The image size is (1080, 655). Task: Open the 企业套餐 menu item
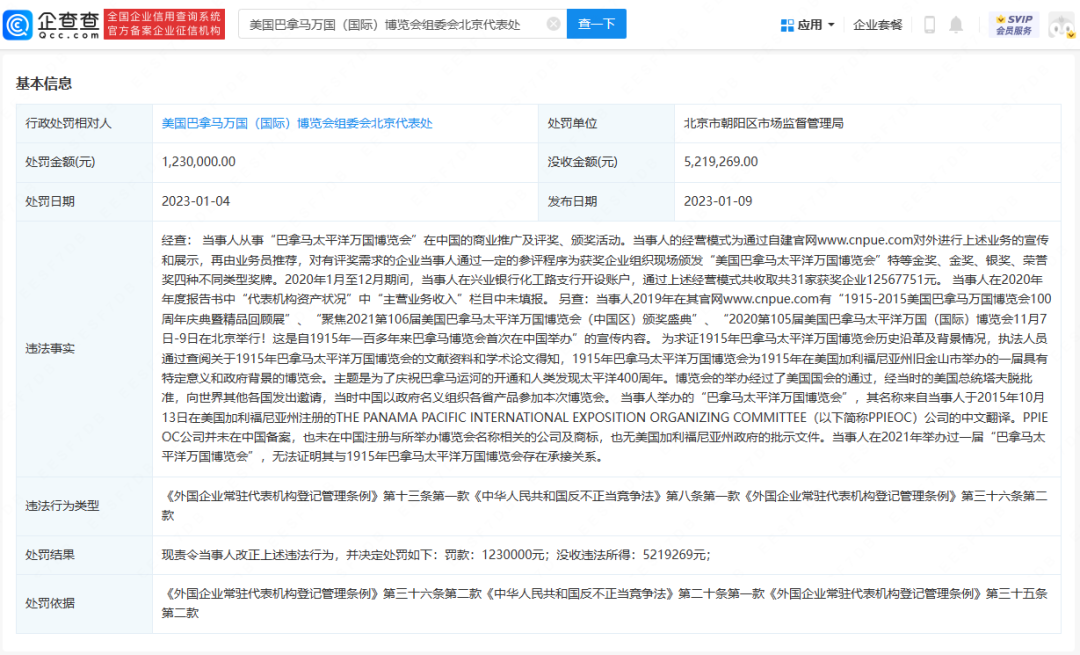coord(878,25)
